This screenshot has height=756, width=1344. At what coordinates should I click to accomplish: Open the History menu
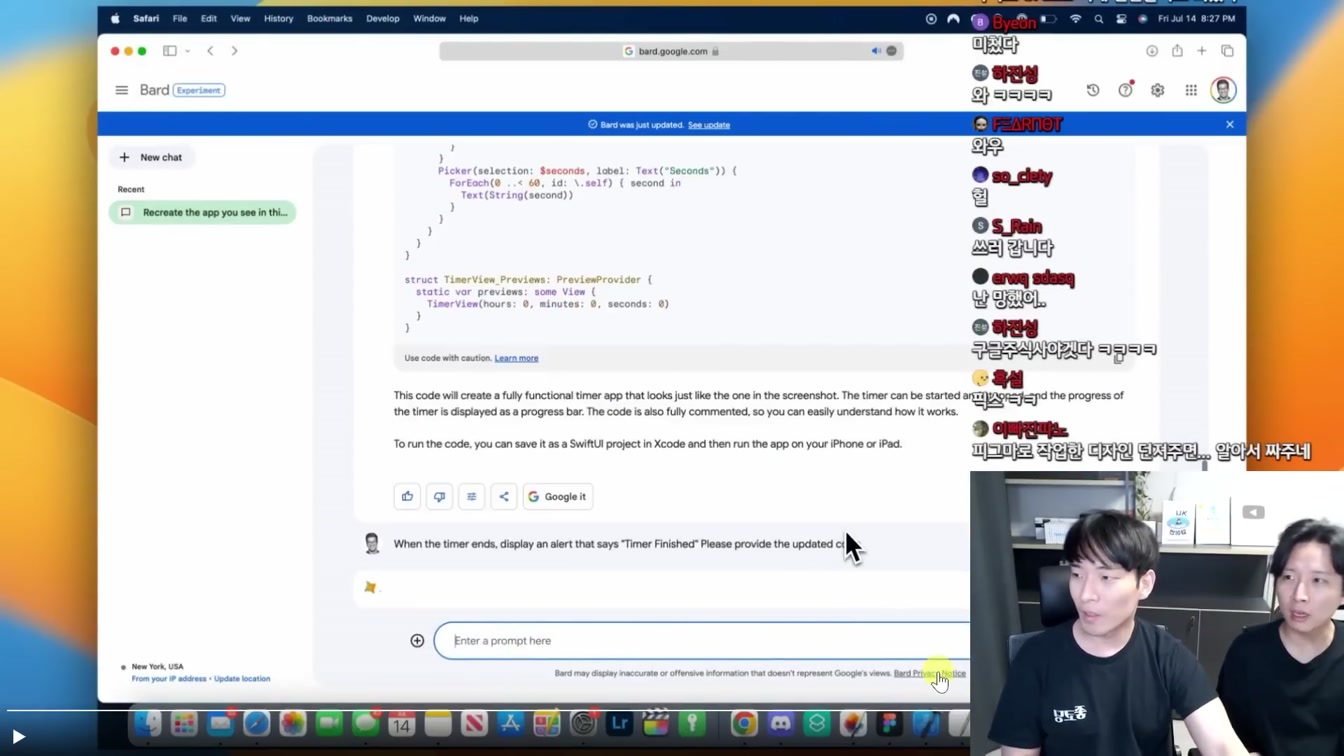tap(278, 18)
